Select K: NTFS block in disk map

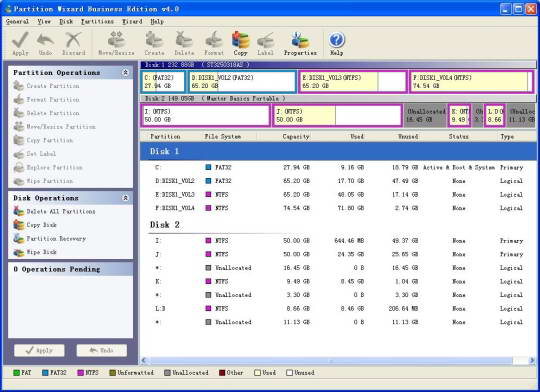(x=459, y=115)
